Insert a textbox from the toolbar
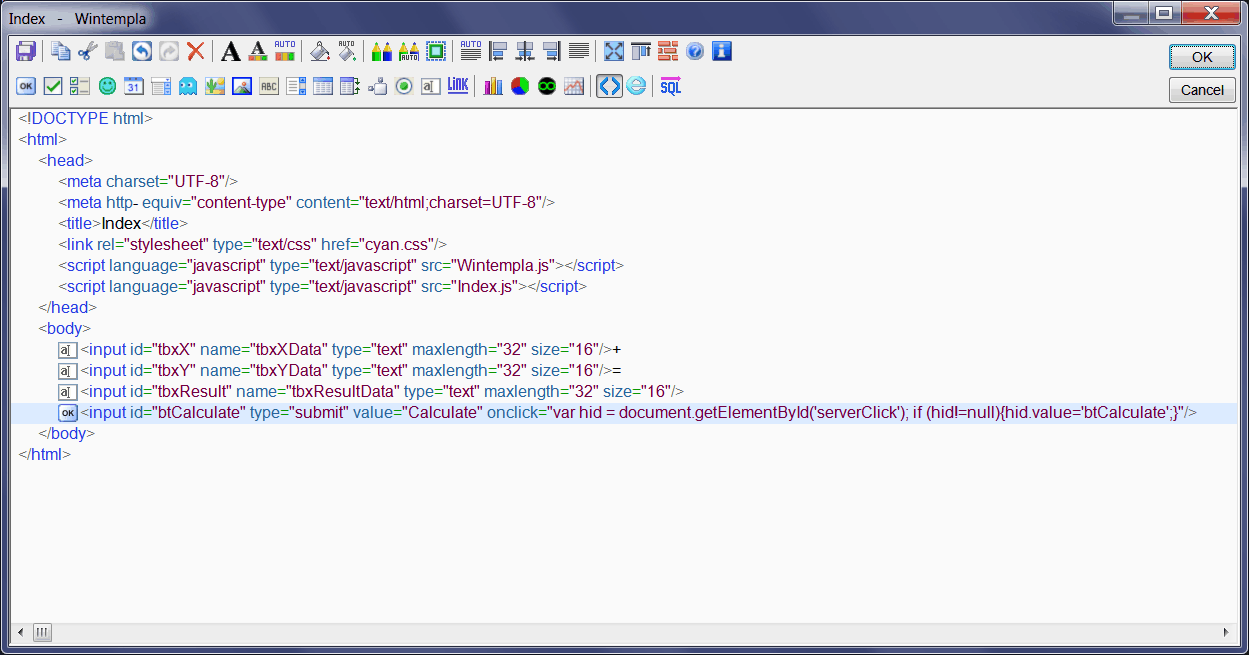Screen dimensions: 1249x655 point(431,86)
